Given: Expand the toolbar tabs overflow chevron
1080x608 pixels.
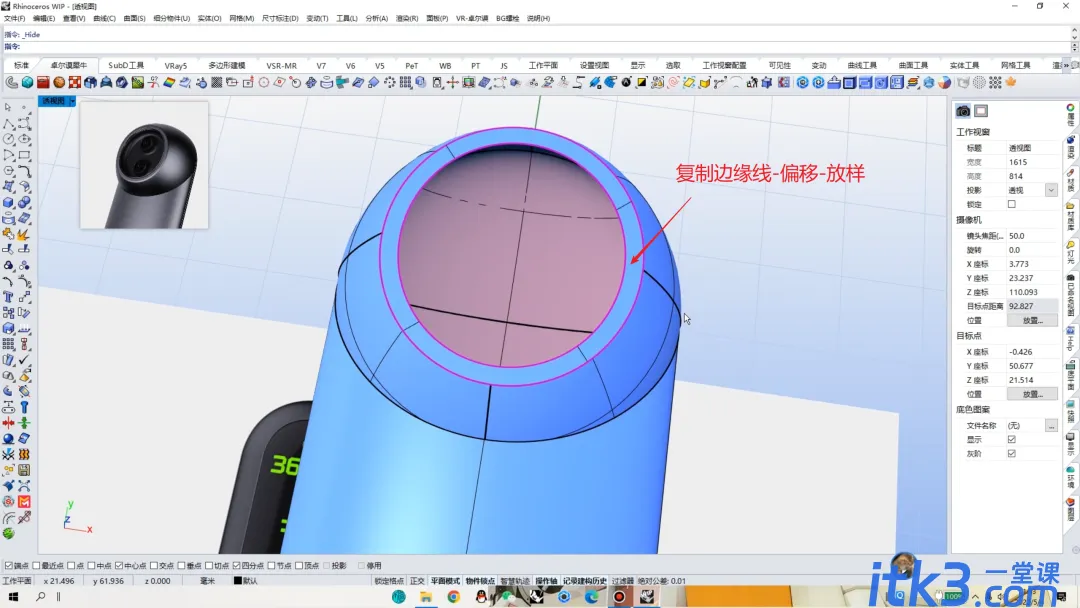Looking at the screenshot, I should click(1066, 65).
